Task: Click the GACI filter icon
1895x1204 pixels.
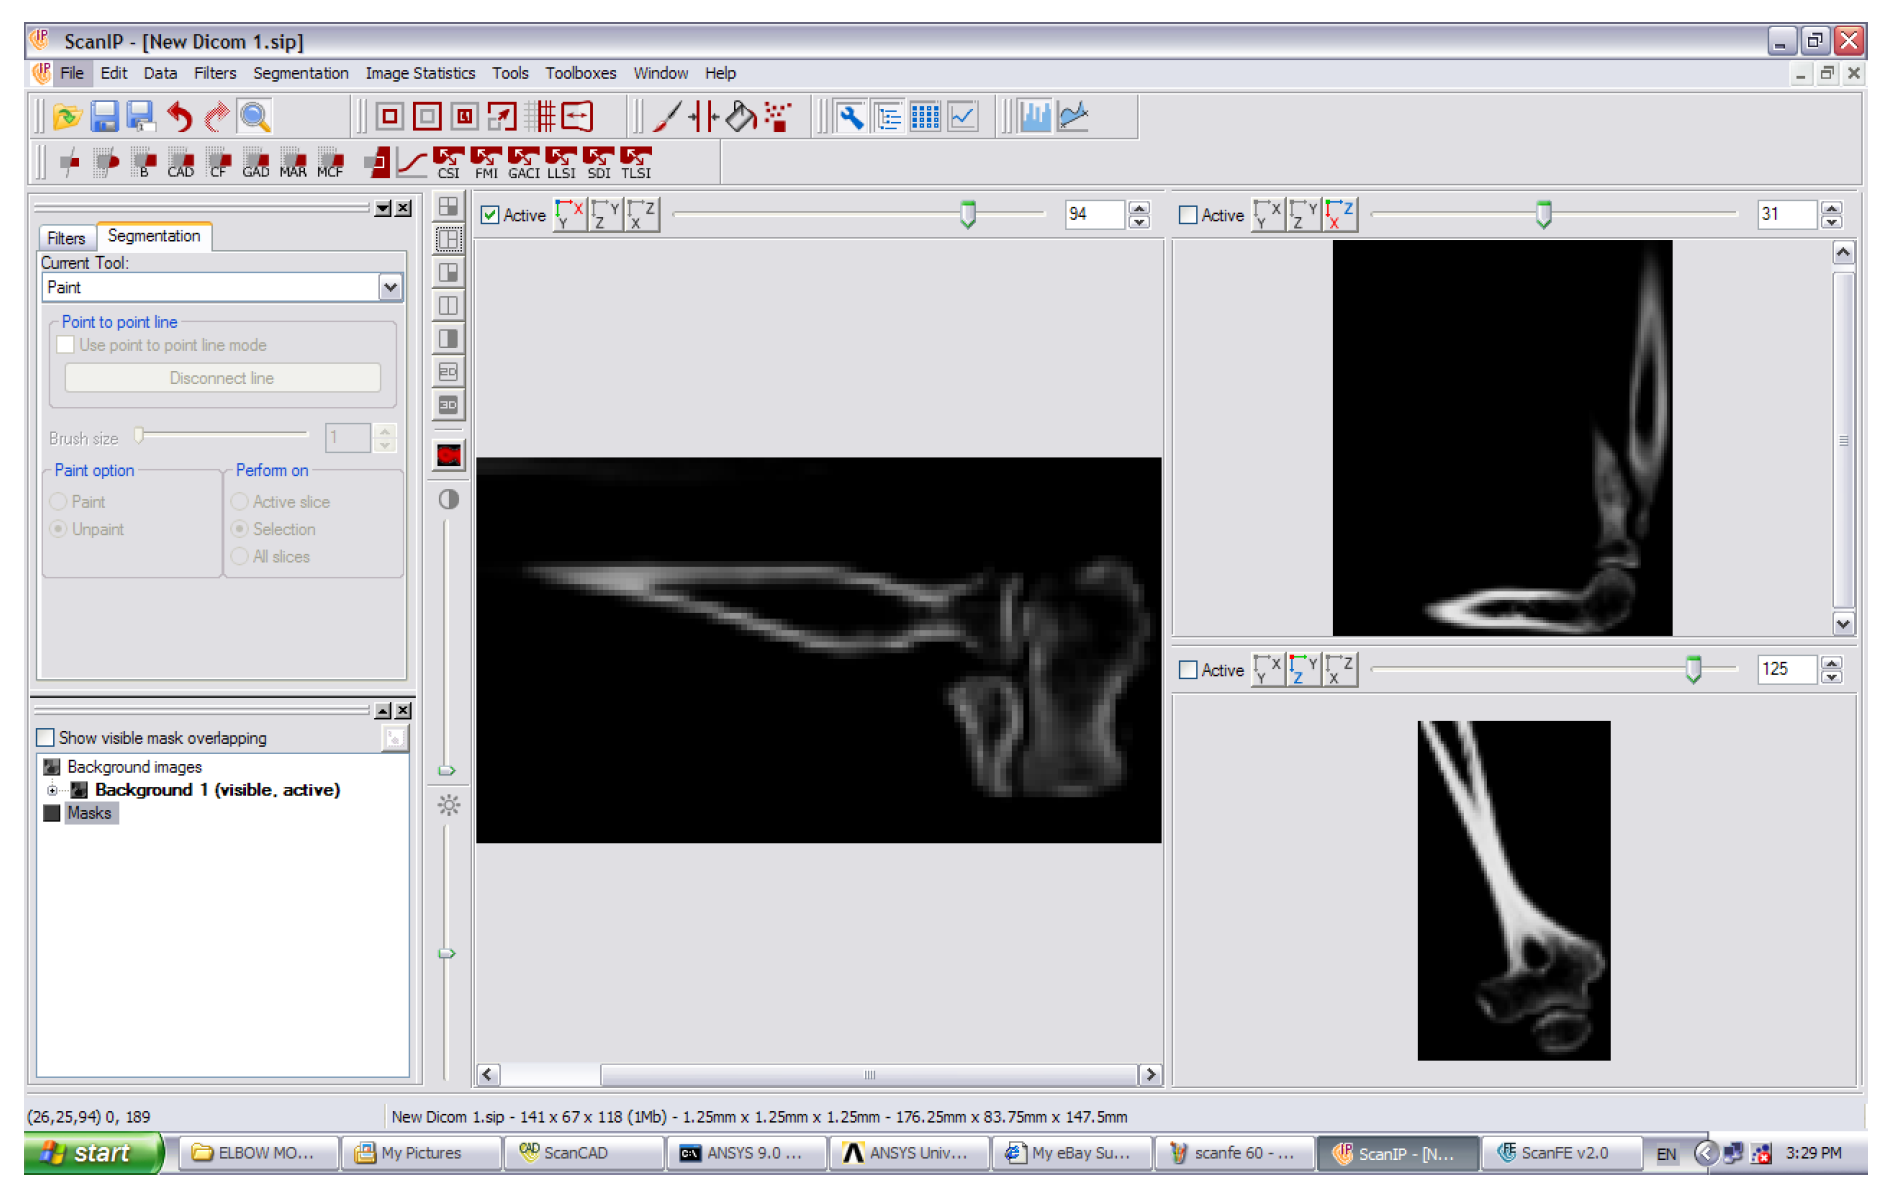Action: click(523, 161)
